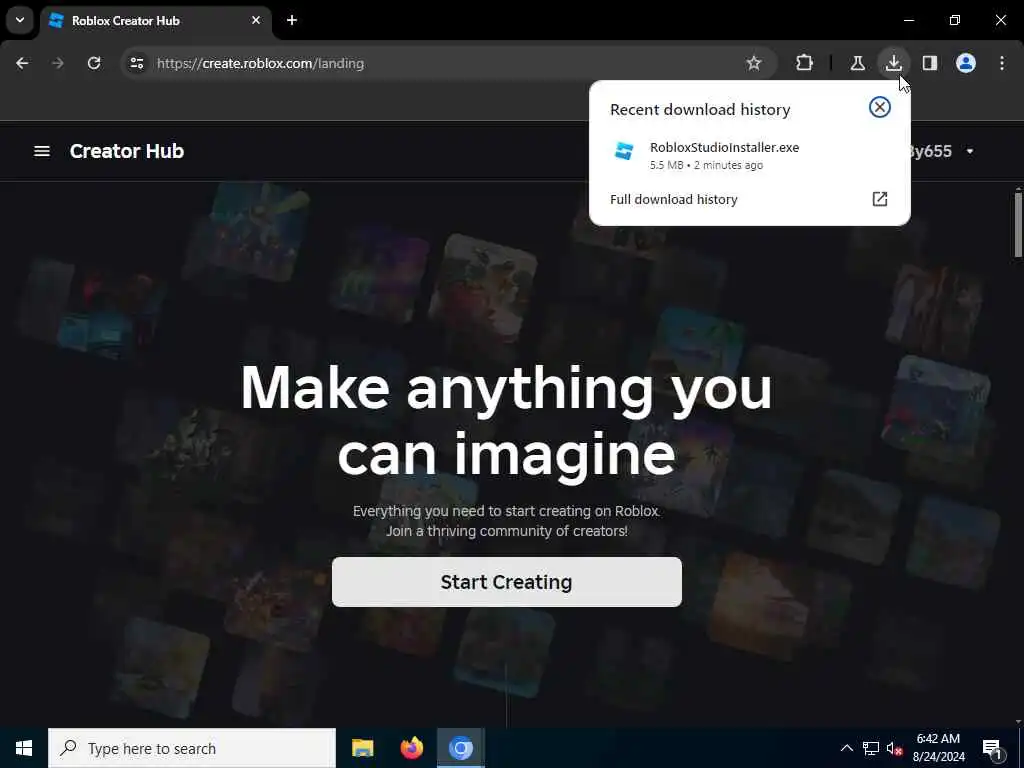Open Chrome Labs flask icon
The height and width of the screenshot is (768, 1024).
[857, 63]
